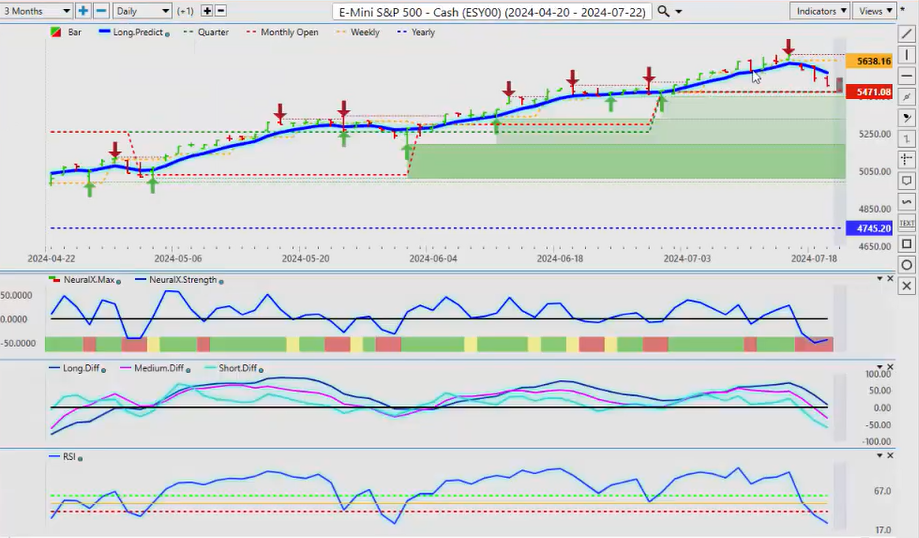Toggle the NeuralX.Strength legend label
The image size is (919, 538).
183,280
